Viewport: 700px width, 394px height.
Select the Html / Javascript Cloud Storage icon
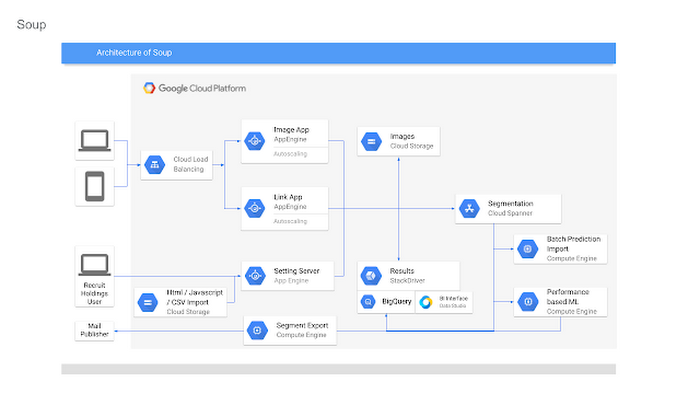point(148,302)
